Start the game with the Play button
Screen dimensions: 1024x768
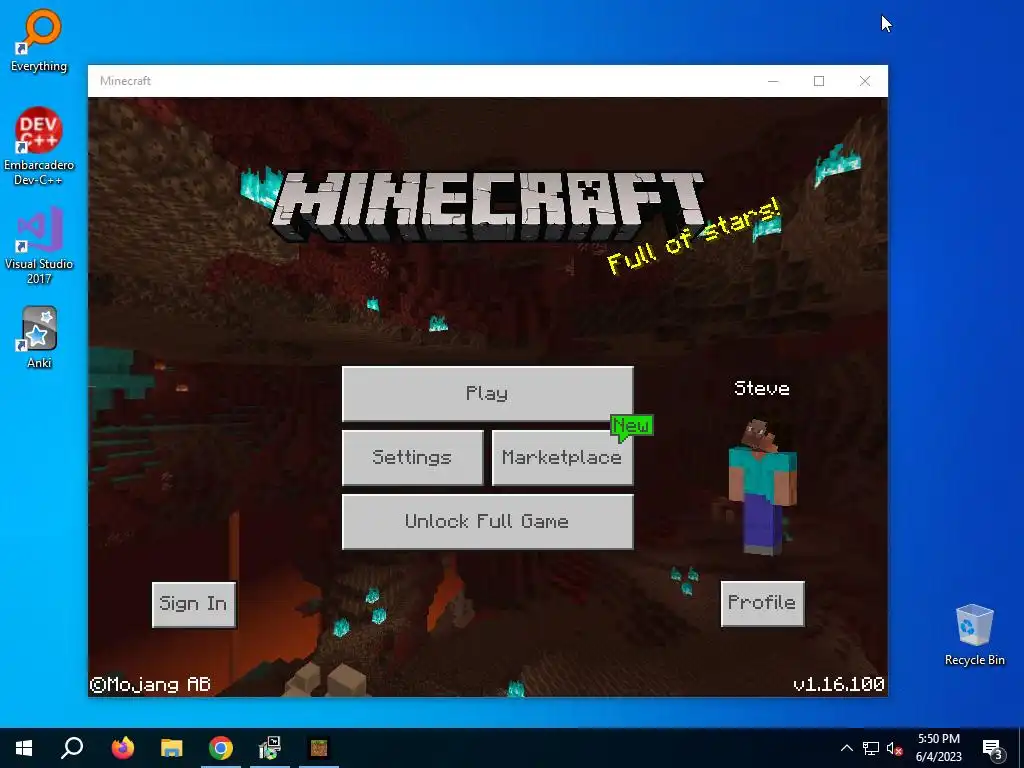[487, 393]
